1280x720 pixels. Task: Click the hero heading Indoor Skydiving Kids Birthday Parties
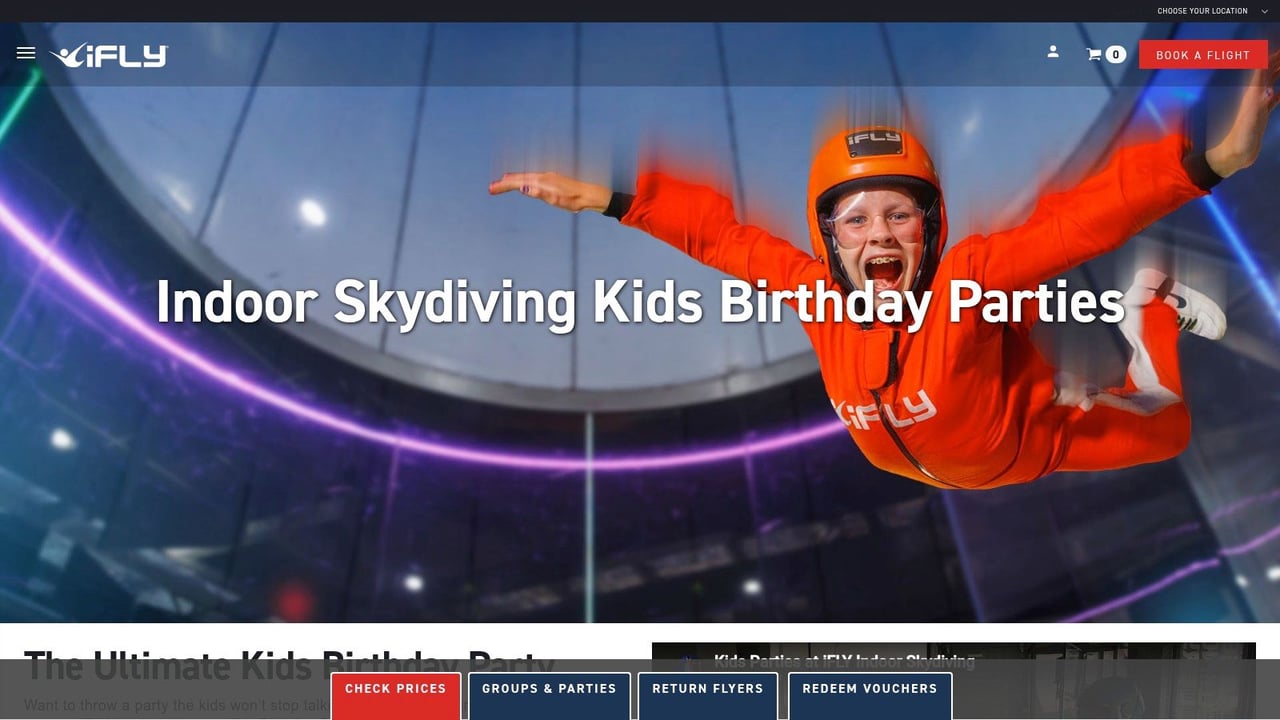point(640,302)
